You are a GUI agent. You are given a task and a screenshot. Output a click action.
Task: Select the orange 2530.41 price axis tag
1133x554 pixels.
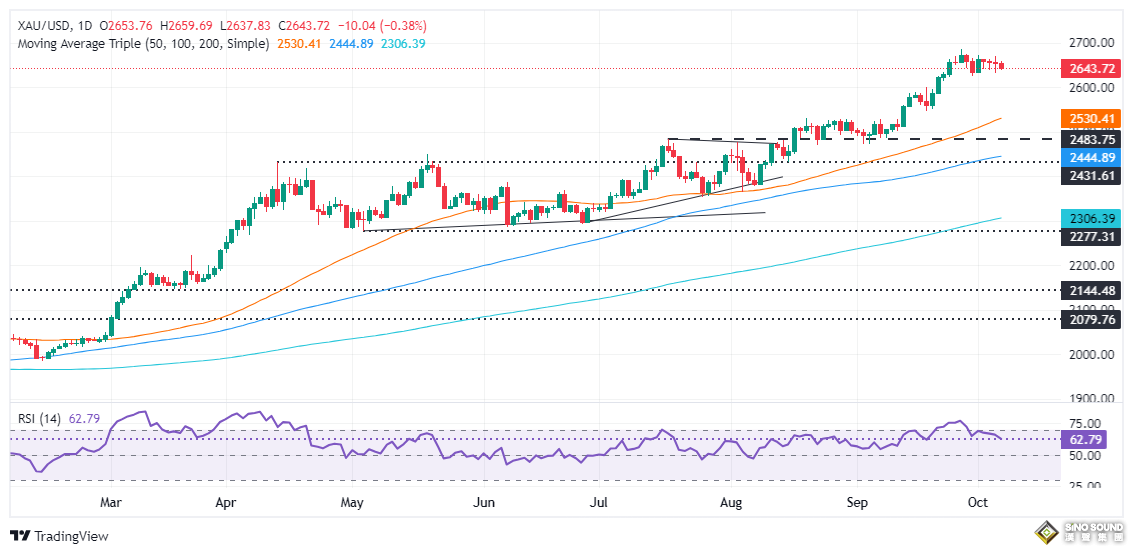point(1094,119)
